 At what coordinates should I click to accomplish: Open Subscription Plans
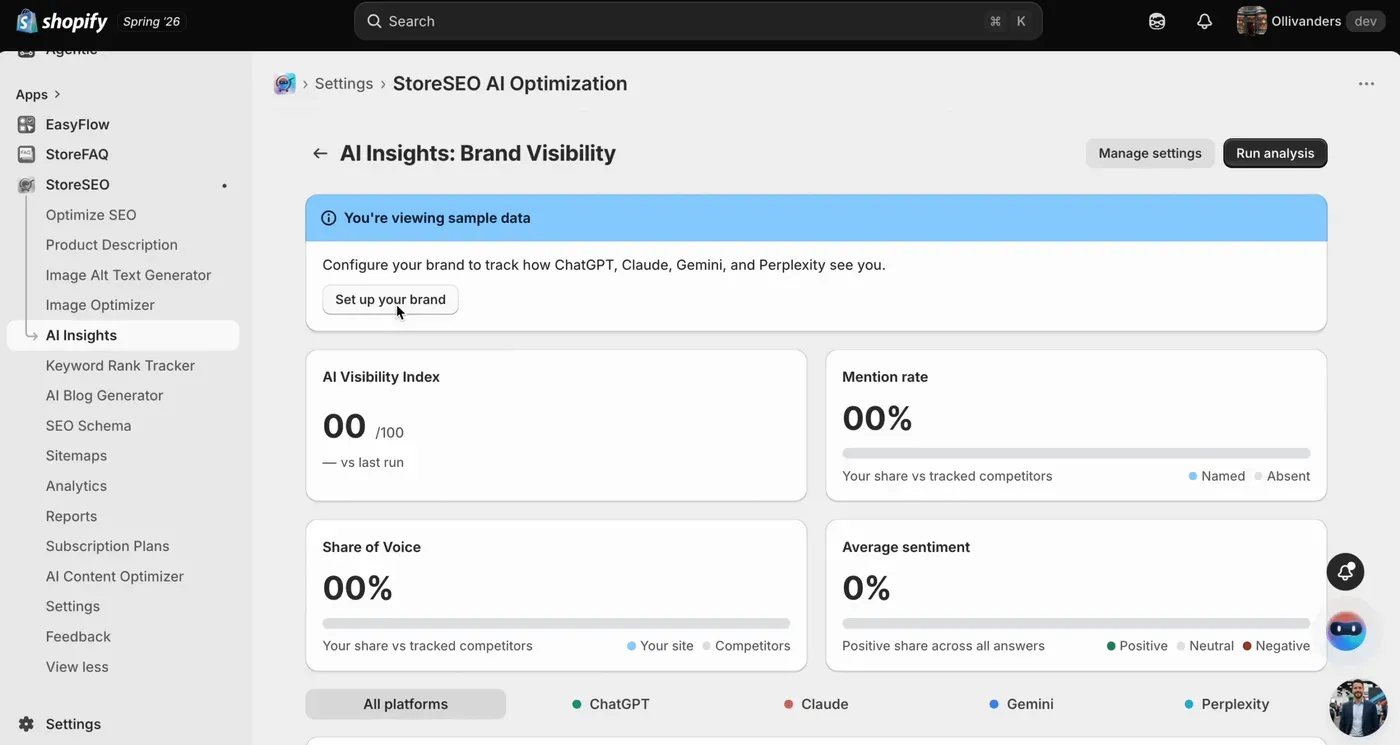(x=107, y=546)
